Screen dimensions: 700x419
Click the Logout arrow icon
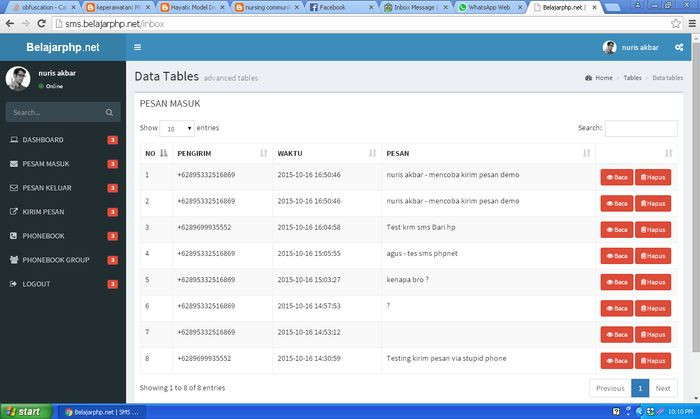[13, 284]
